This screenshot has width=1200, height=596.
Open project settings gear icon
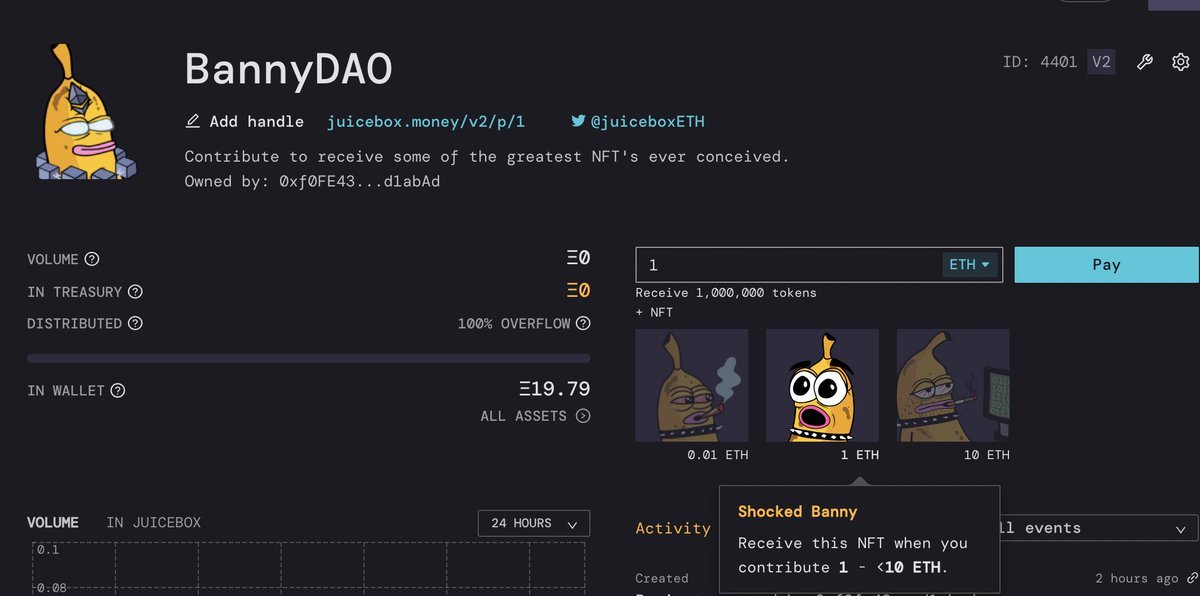tap(1180, 62)
